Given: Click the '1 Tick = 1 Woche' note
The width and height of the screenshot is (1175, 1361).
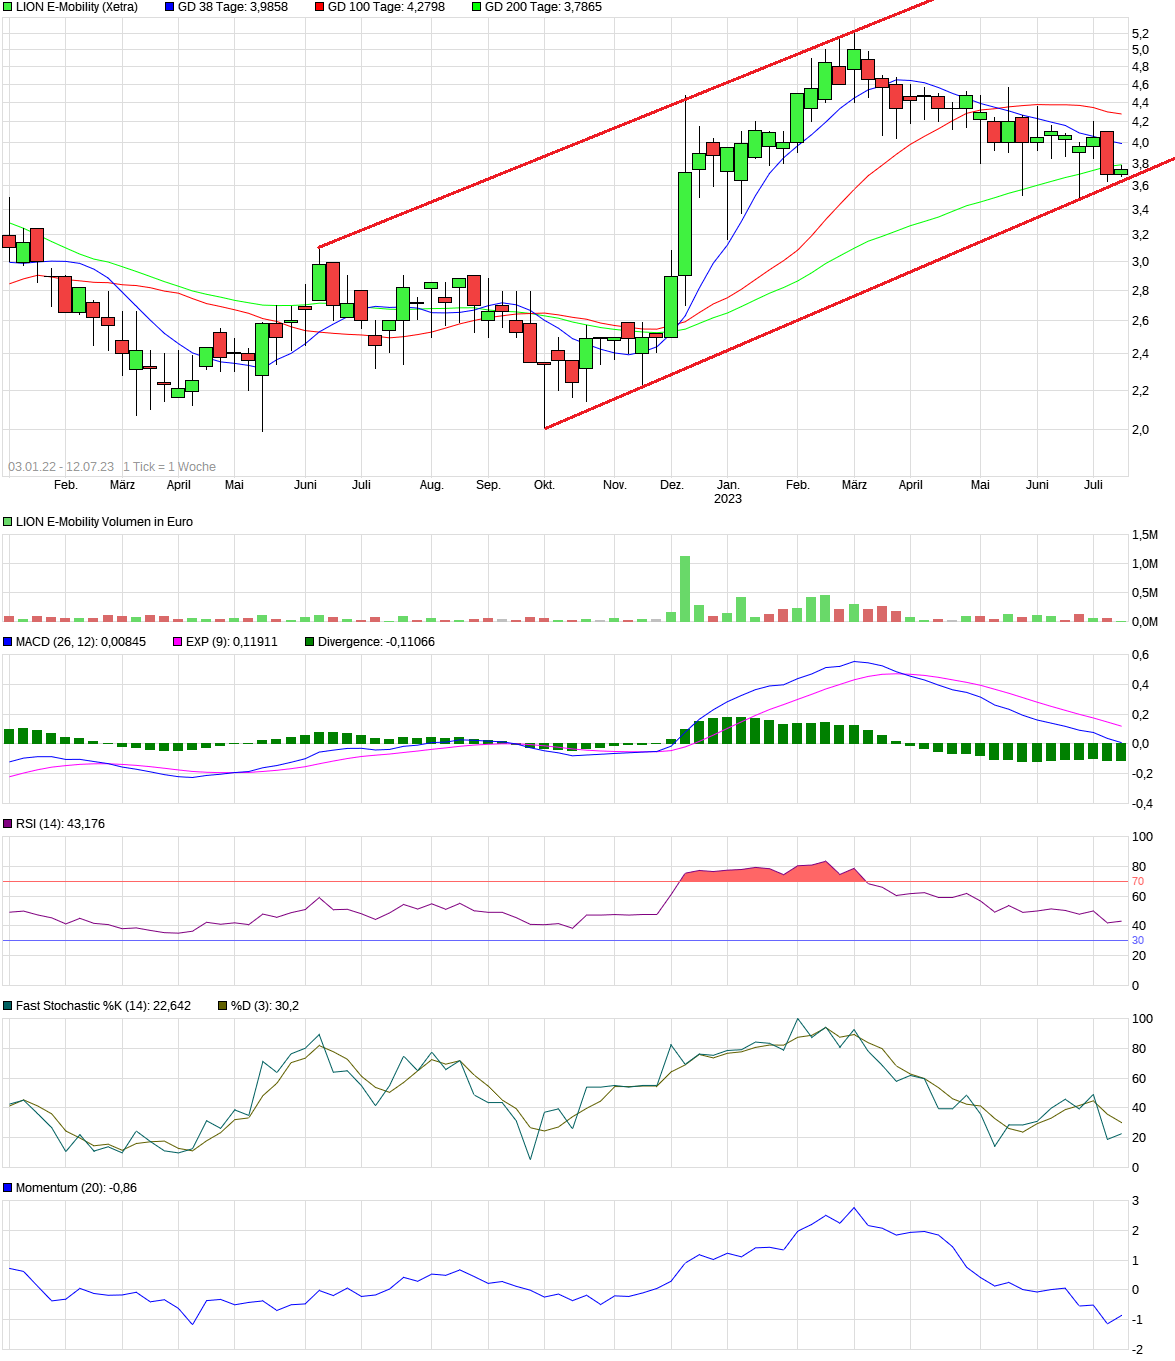Looking at the screenshot, I should tap(169, 467).
